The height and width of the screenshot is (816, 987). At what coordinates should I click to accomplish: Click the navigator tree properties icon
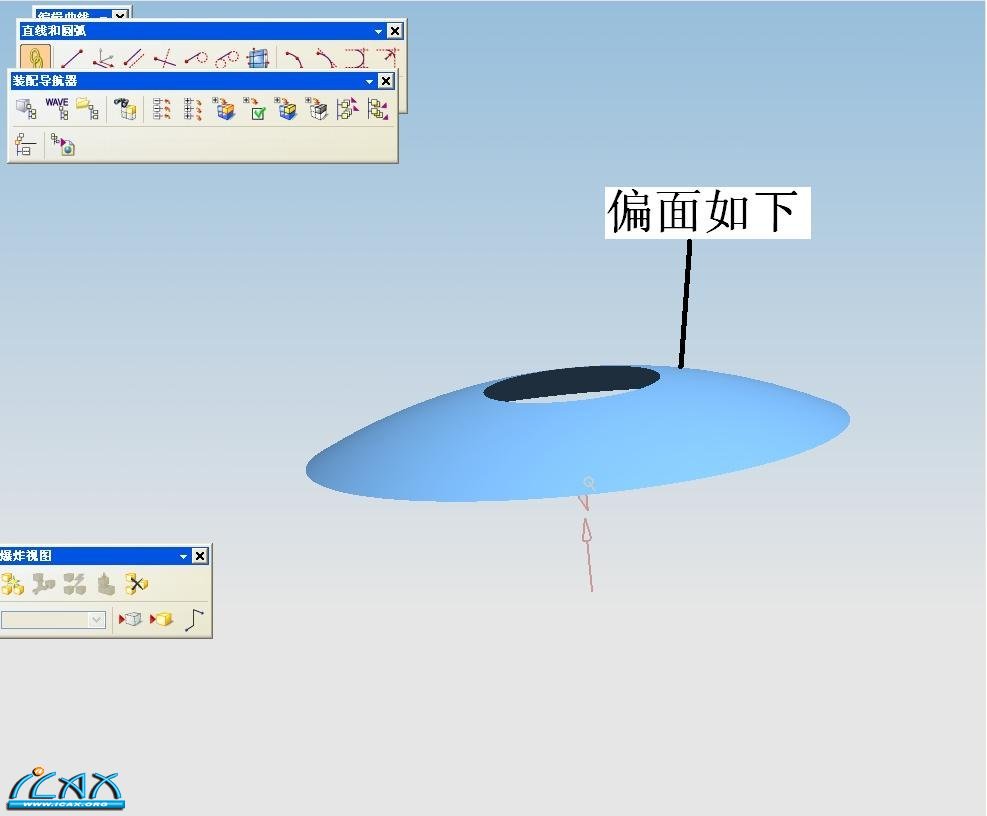pyautogui.click(x=25, y=144)
